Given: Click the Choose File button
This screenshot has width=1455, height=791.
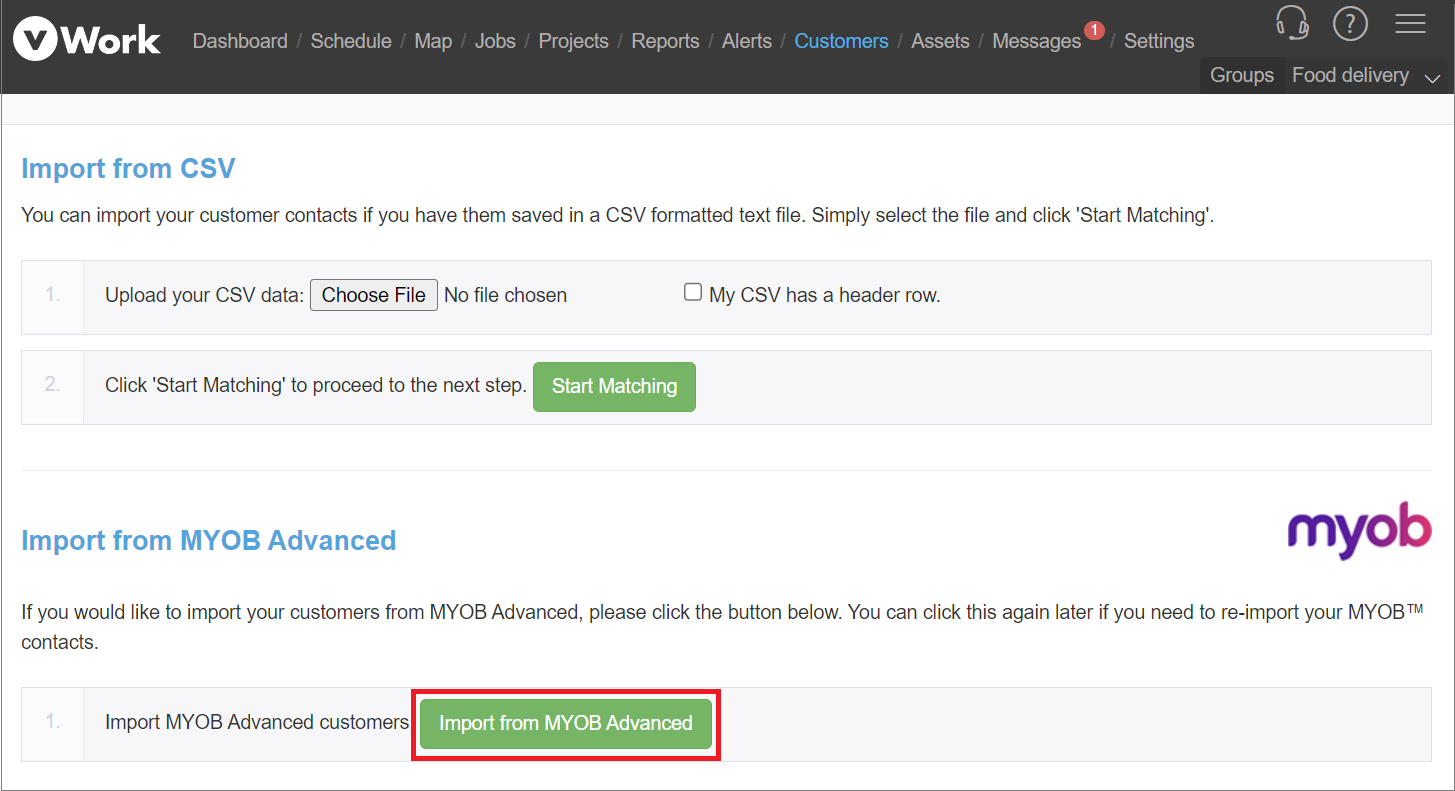Looking at the screenshot, I should pos(374,295).
